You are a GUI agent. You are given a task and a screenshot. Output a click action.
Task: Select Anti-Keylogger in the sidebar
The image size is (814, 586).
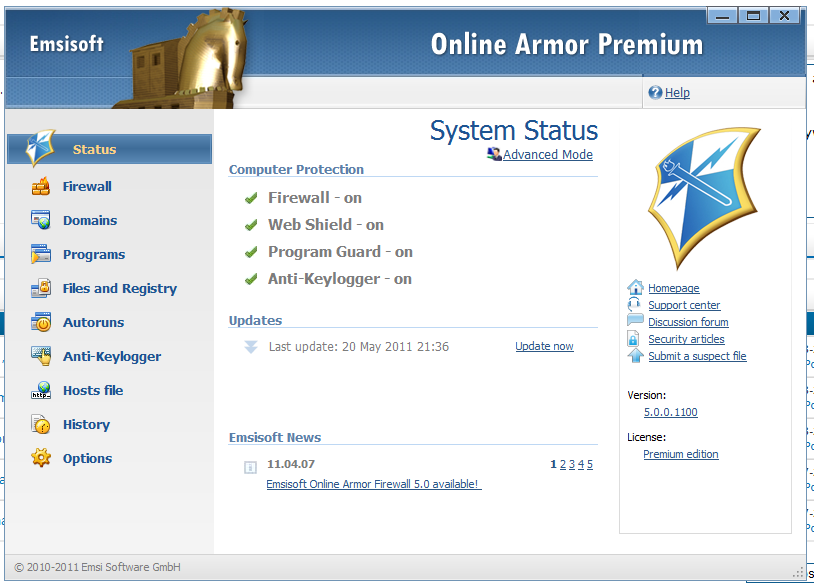pyautogui.click(x=112, y=357)
